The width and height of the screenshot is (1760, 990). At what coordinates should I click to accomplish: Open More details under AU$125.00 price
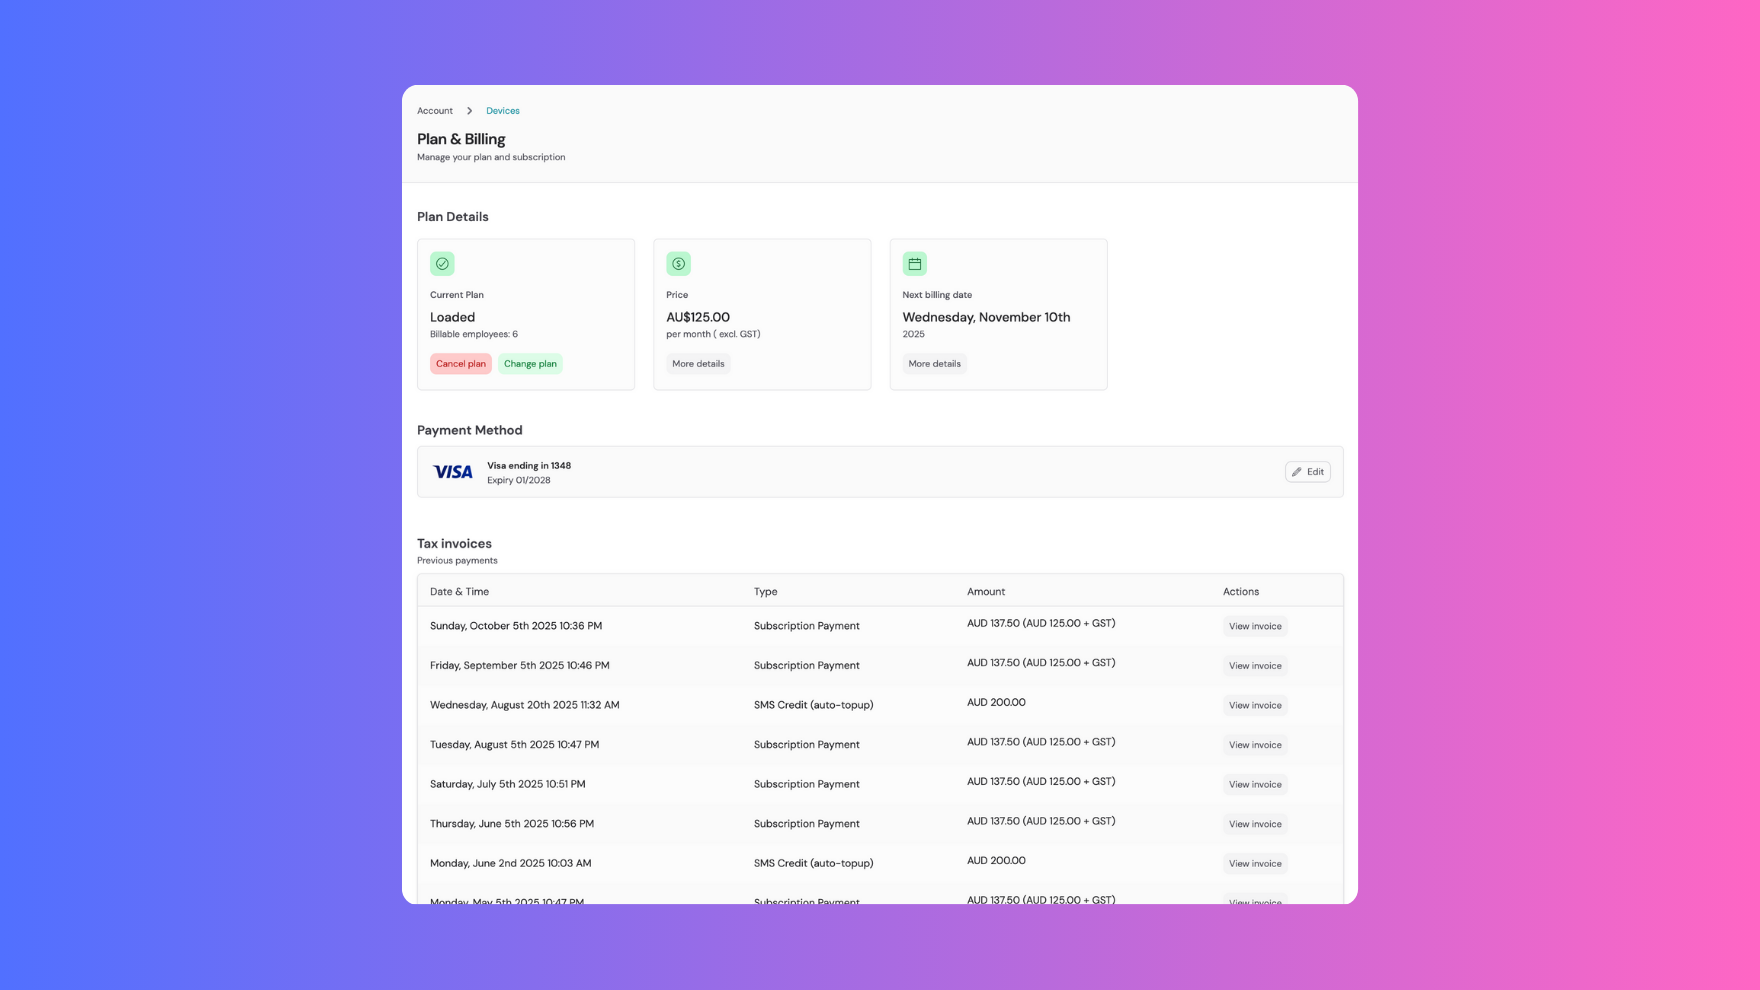698,363
